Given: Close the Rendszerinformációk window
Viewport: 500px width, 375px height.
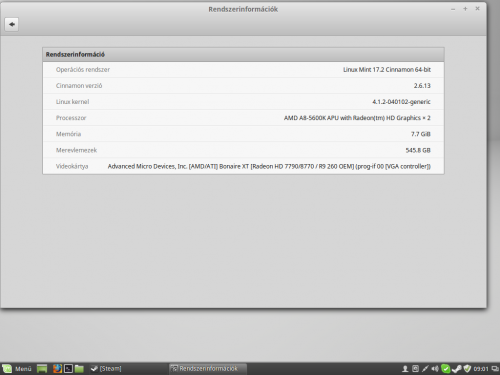Looking at the screenshot, I should click(x=477, y=9).
